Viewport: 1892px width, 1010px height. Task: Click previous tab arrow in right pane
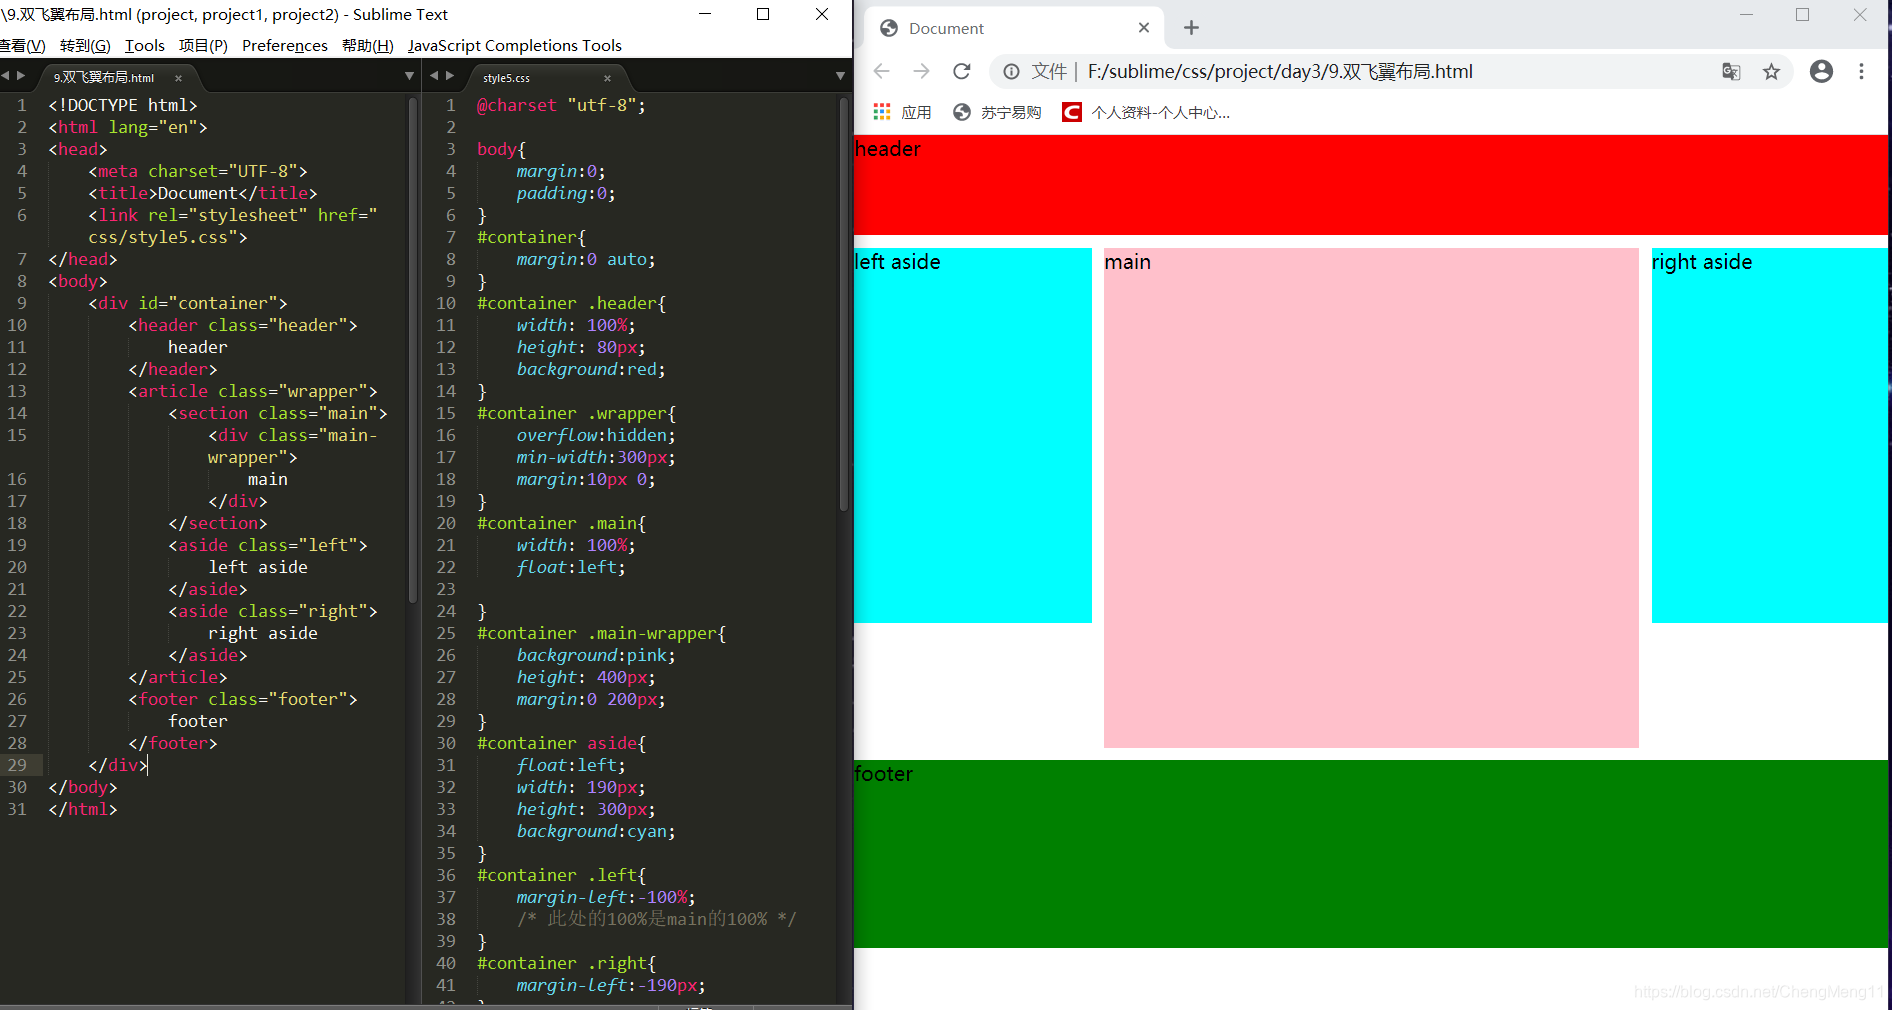(x=434, y=75)
